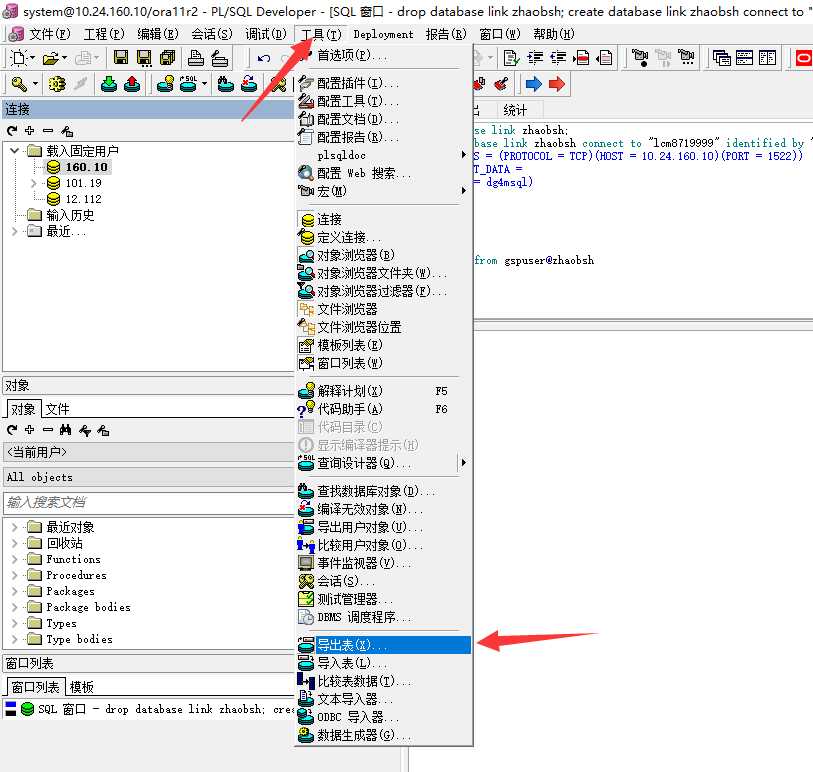Open the 工具(T) menu

coord(321,34)
